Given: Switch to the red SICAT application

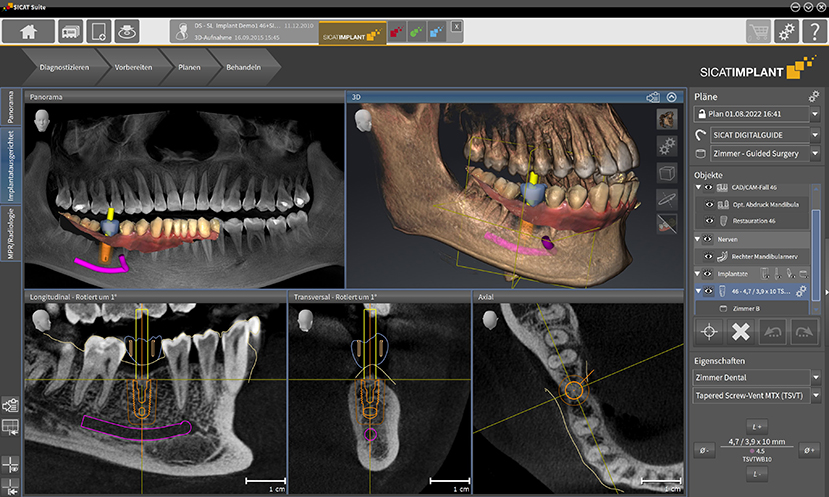Looking at the screenshot, I should [x=397, y=32].
